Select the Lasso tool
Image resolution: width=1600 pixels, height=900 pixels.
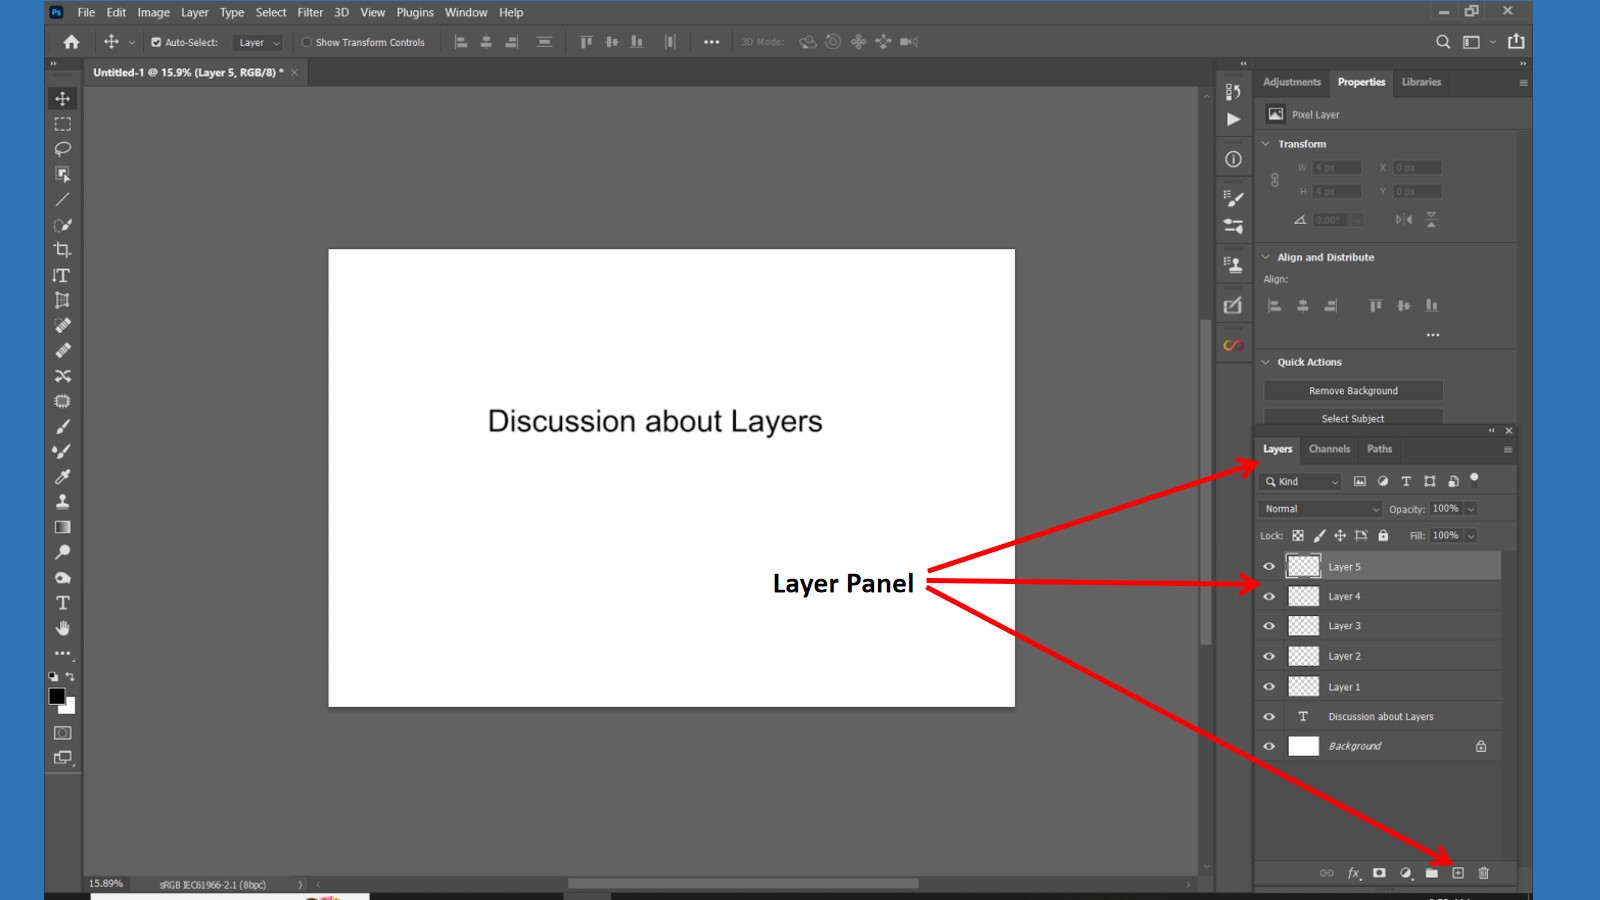[x=62, y=149]
